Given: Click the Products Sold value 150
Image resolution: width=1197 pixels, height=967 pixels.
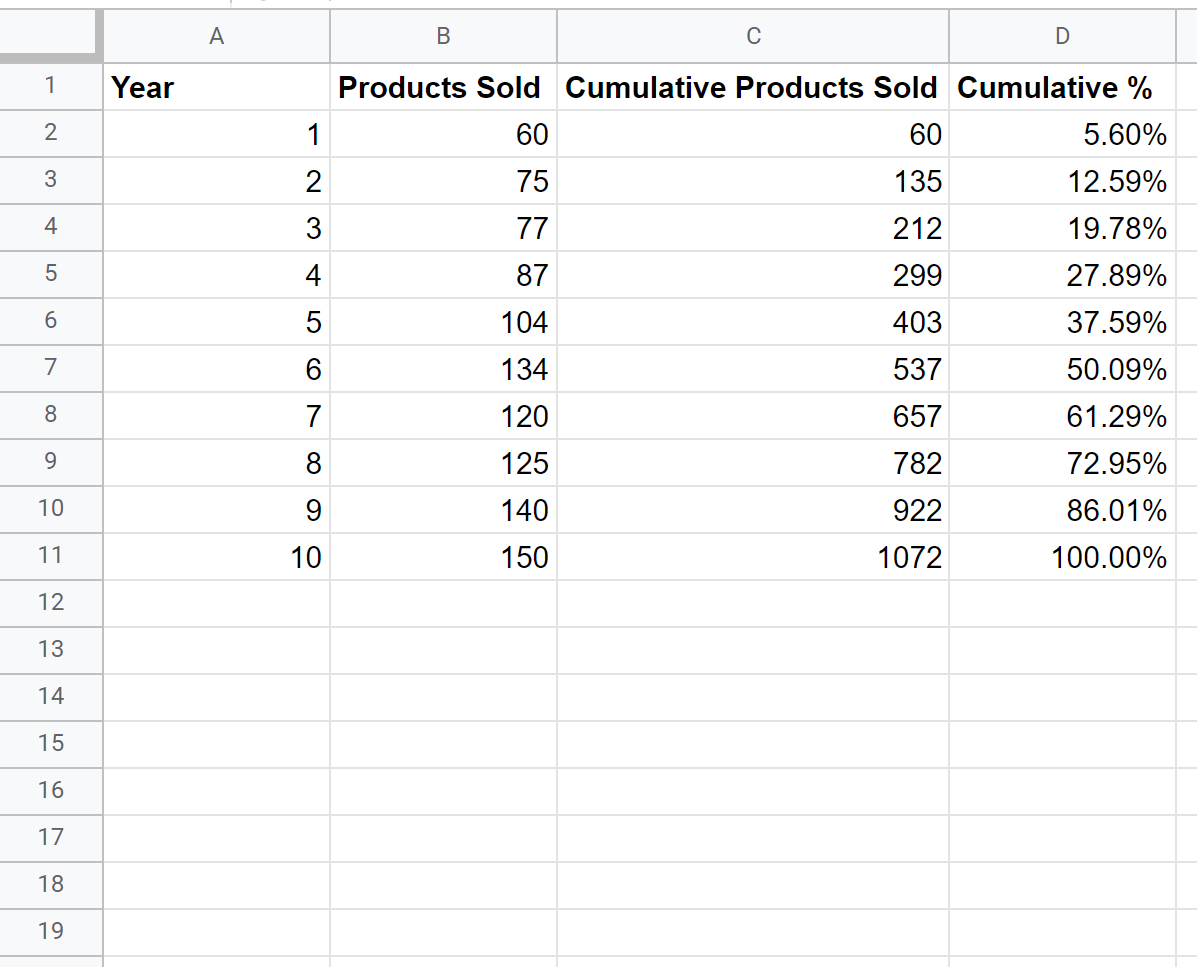Looking at the screenshot, I should [x=443, y=557].
